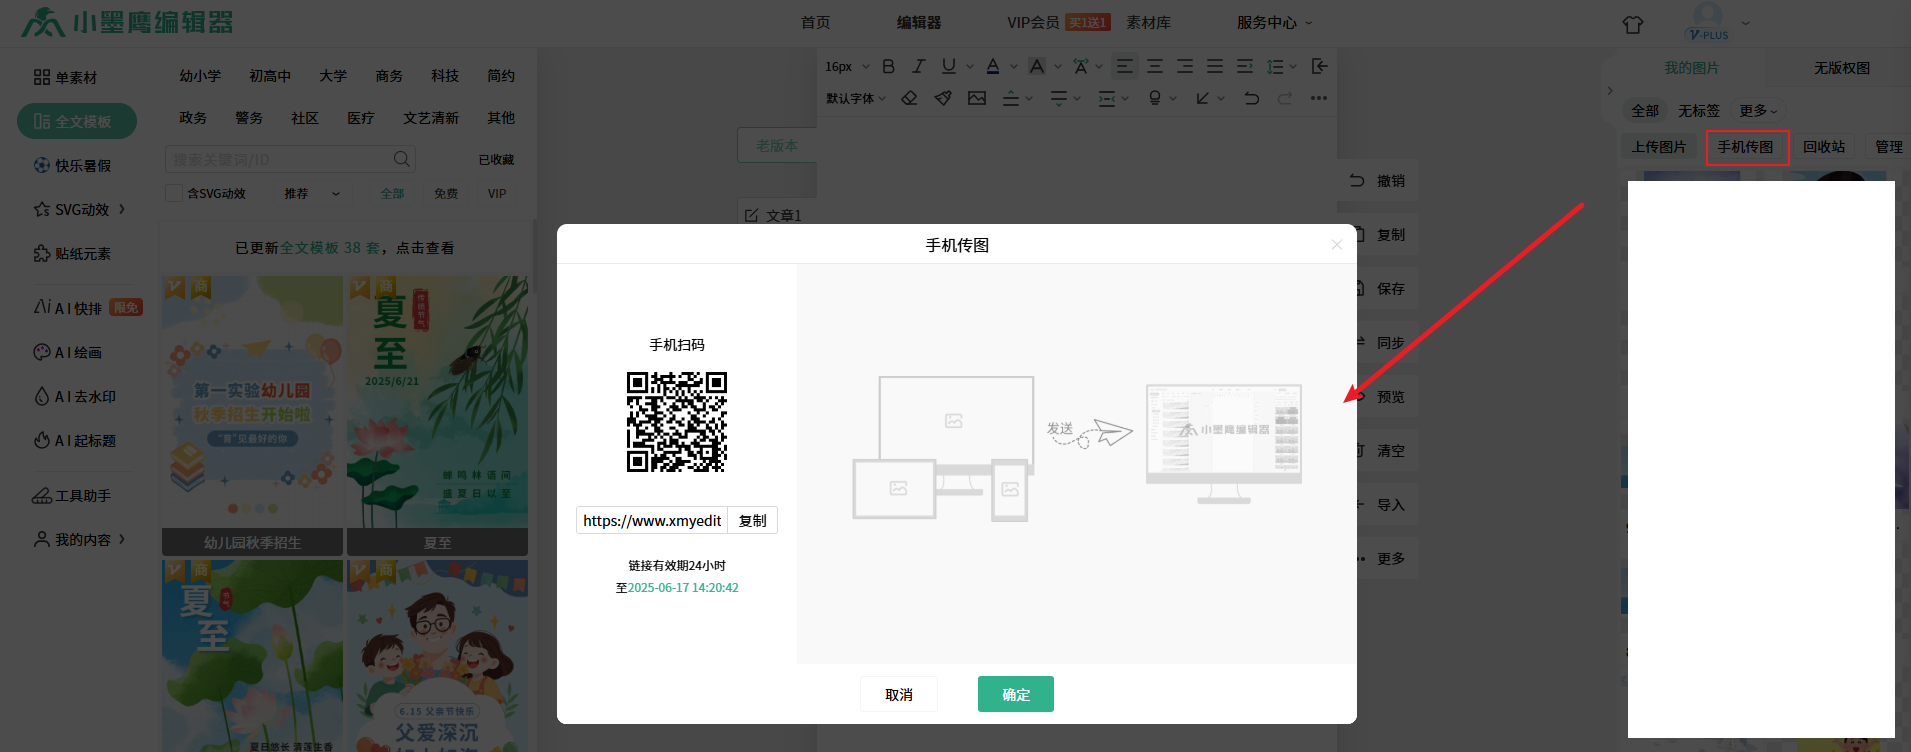The width and height of the screenshot is (1911, 752).
Task: Align text right in toolbar
Action: click(1185, 66)
